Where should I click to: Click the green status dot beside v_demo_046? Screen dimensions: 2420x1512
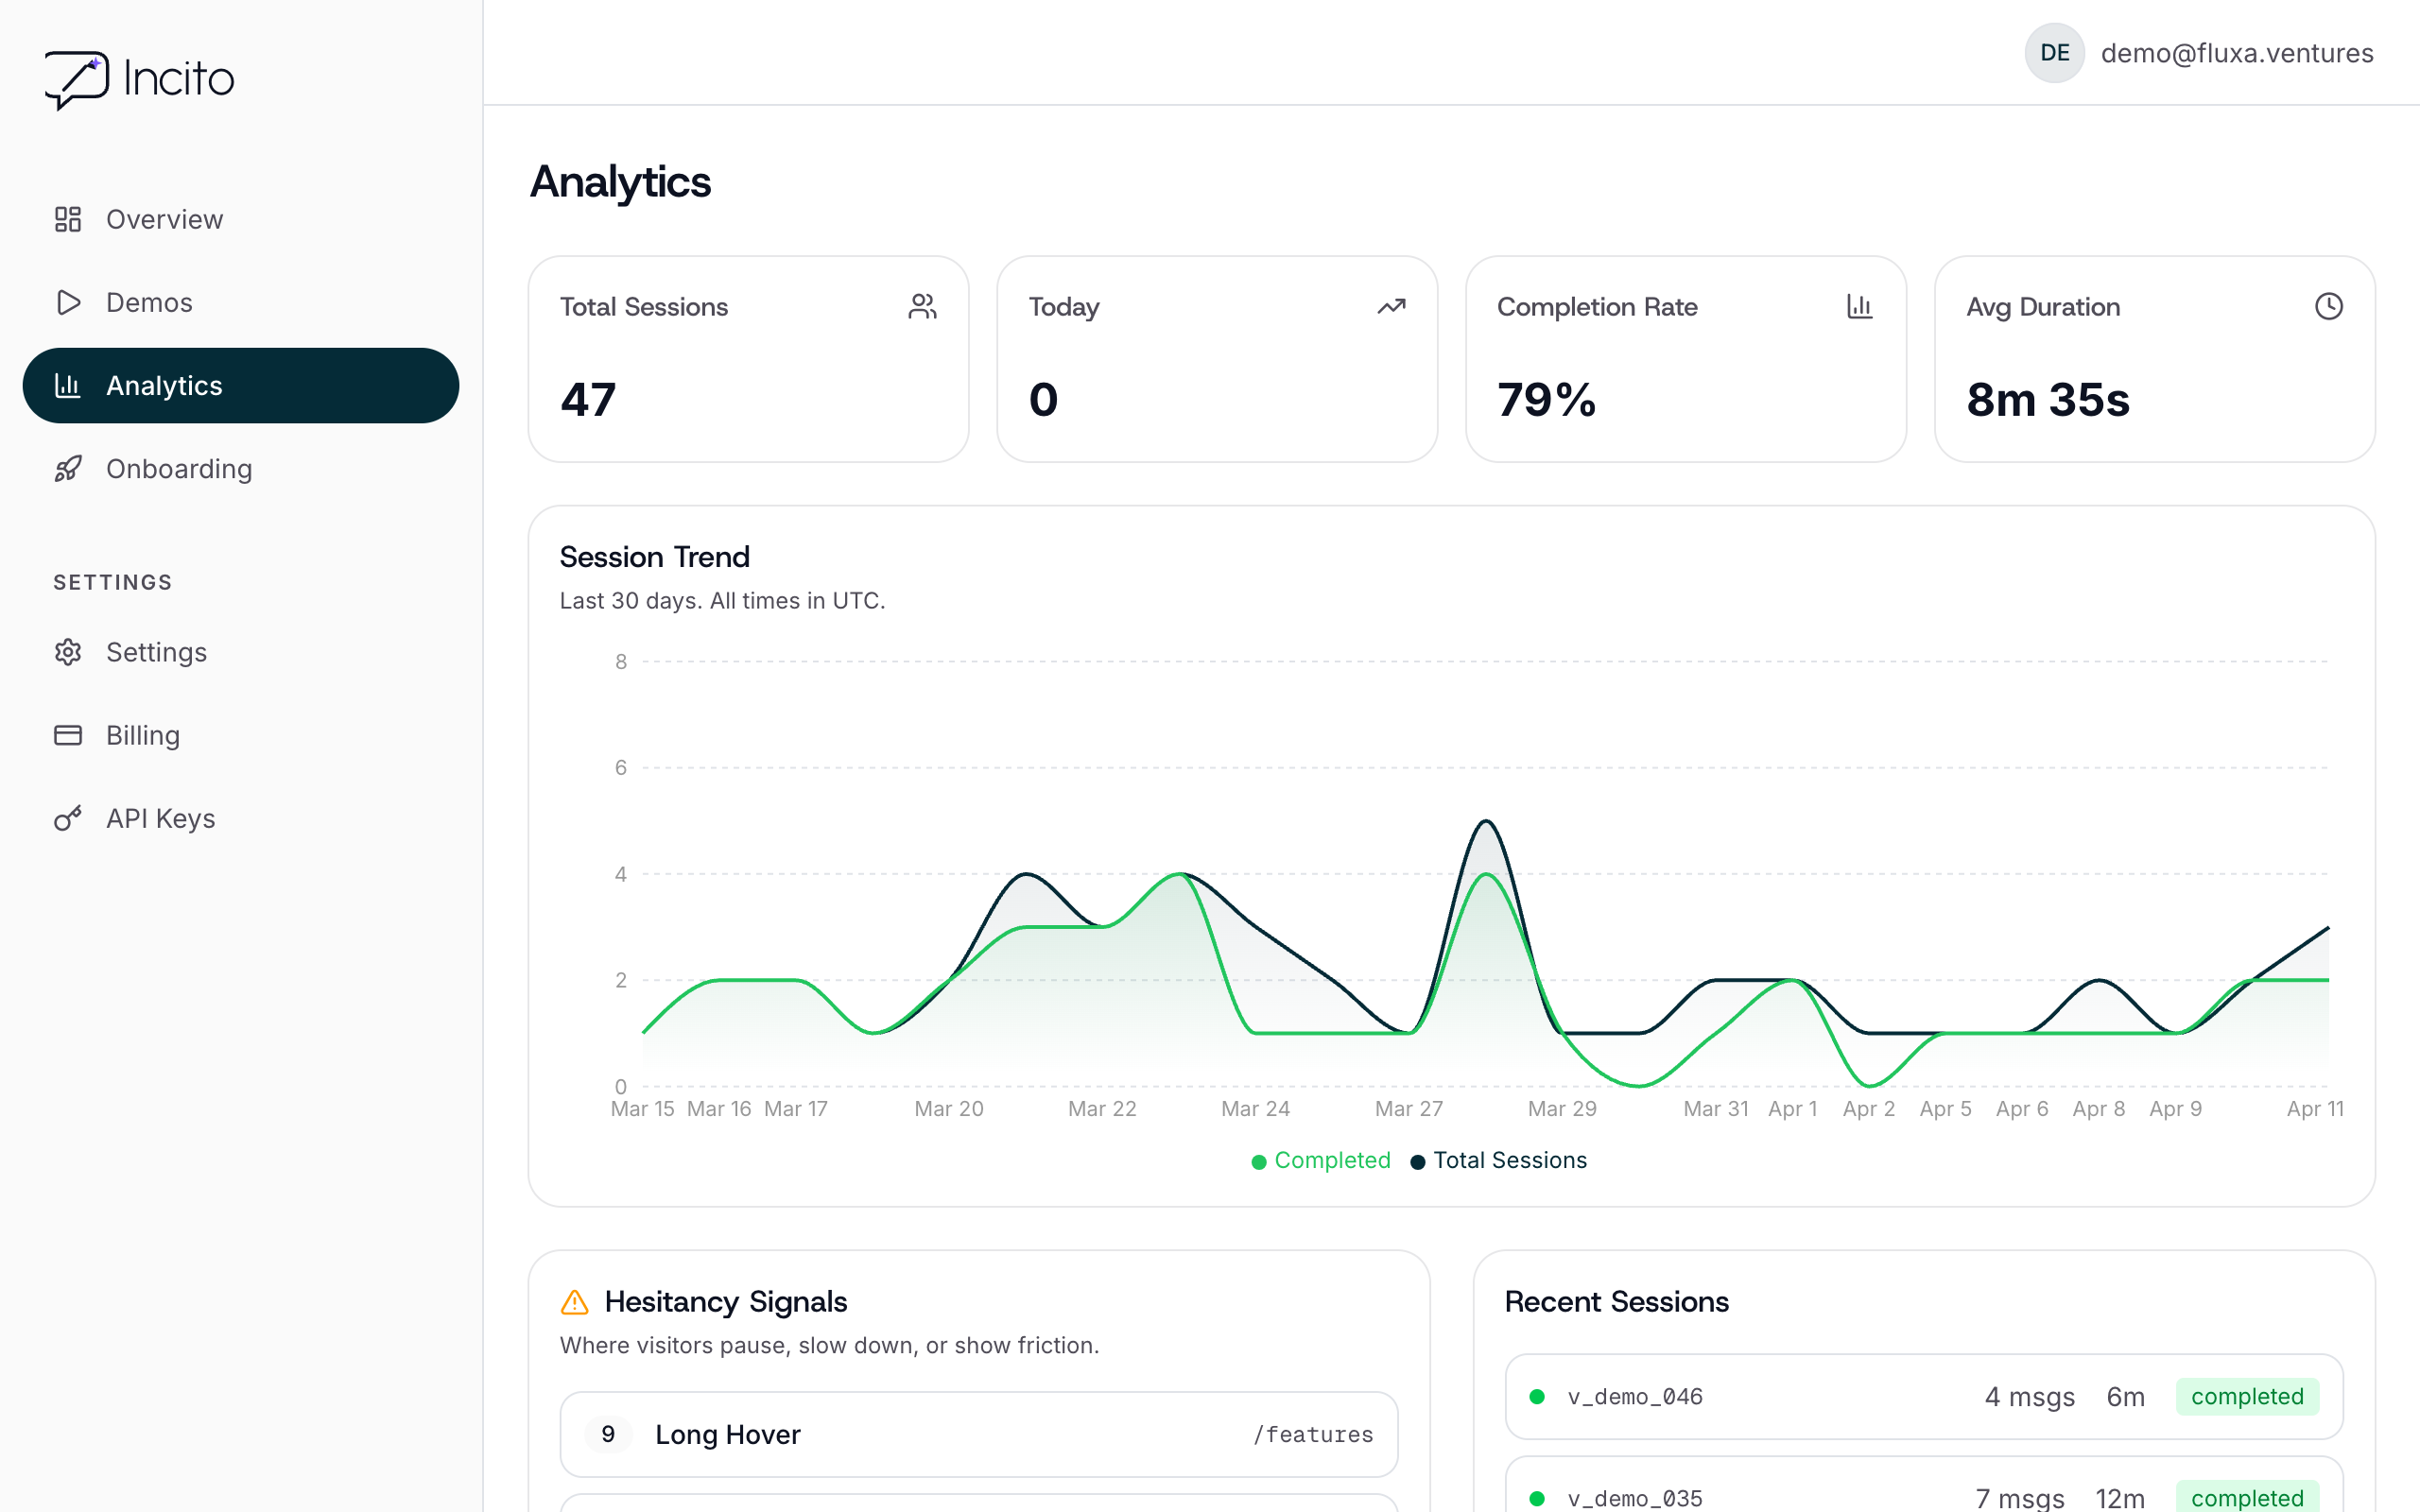point(1537,1397)
